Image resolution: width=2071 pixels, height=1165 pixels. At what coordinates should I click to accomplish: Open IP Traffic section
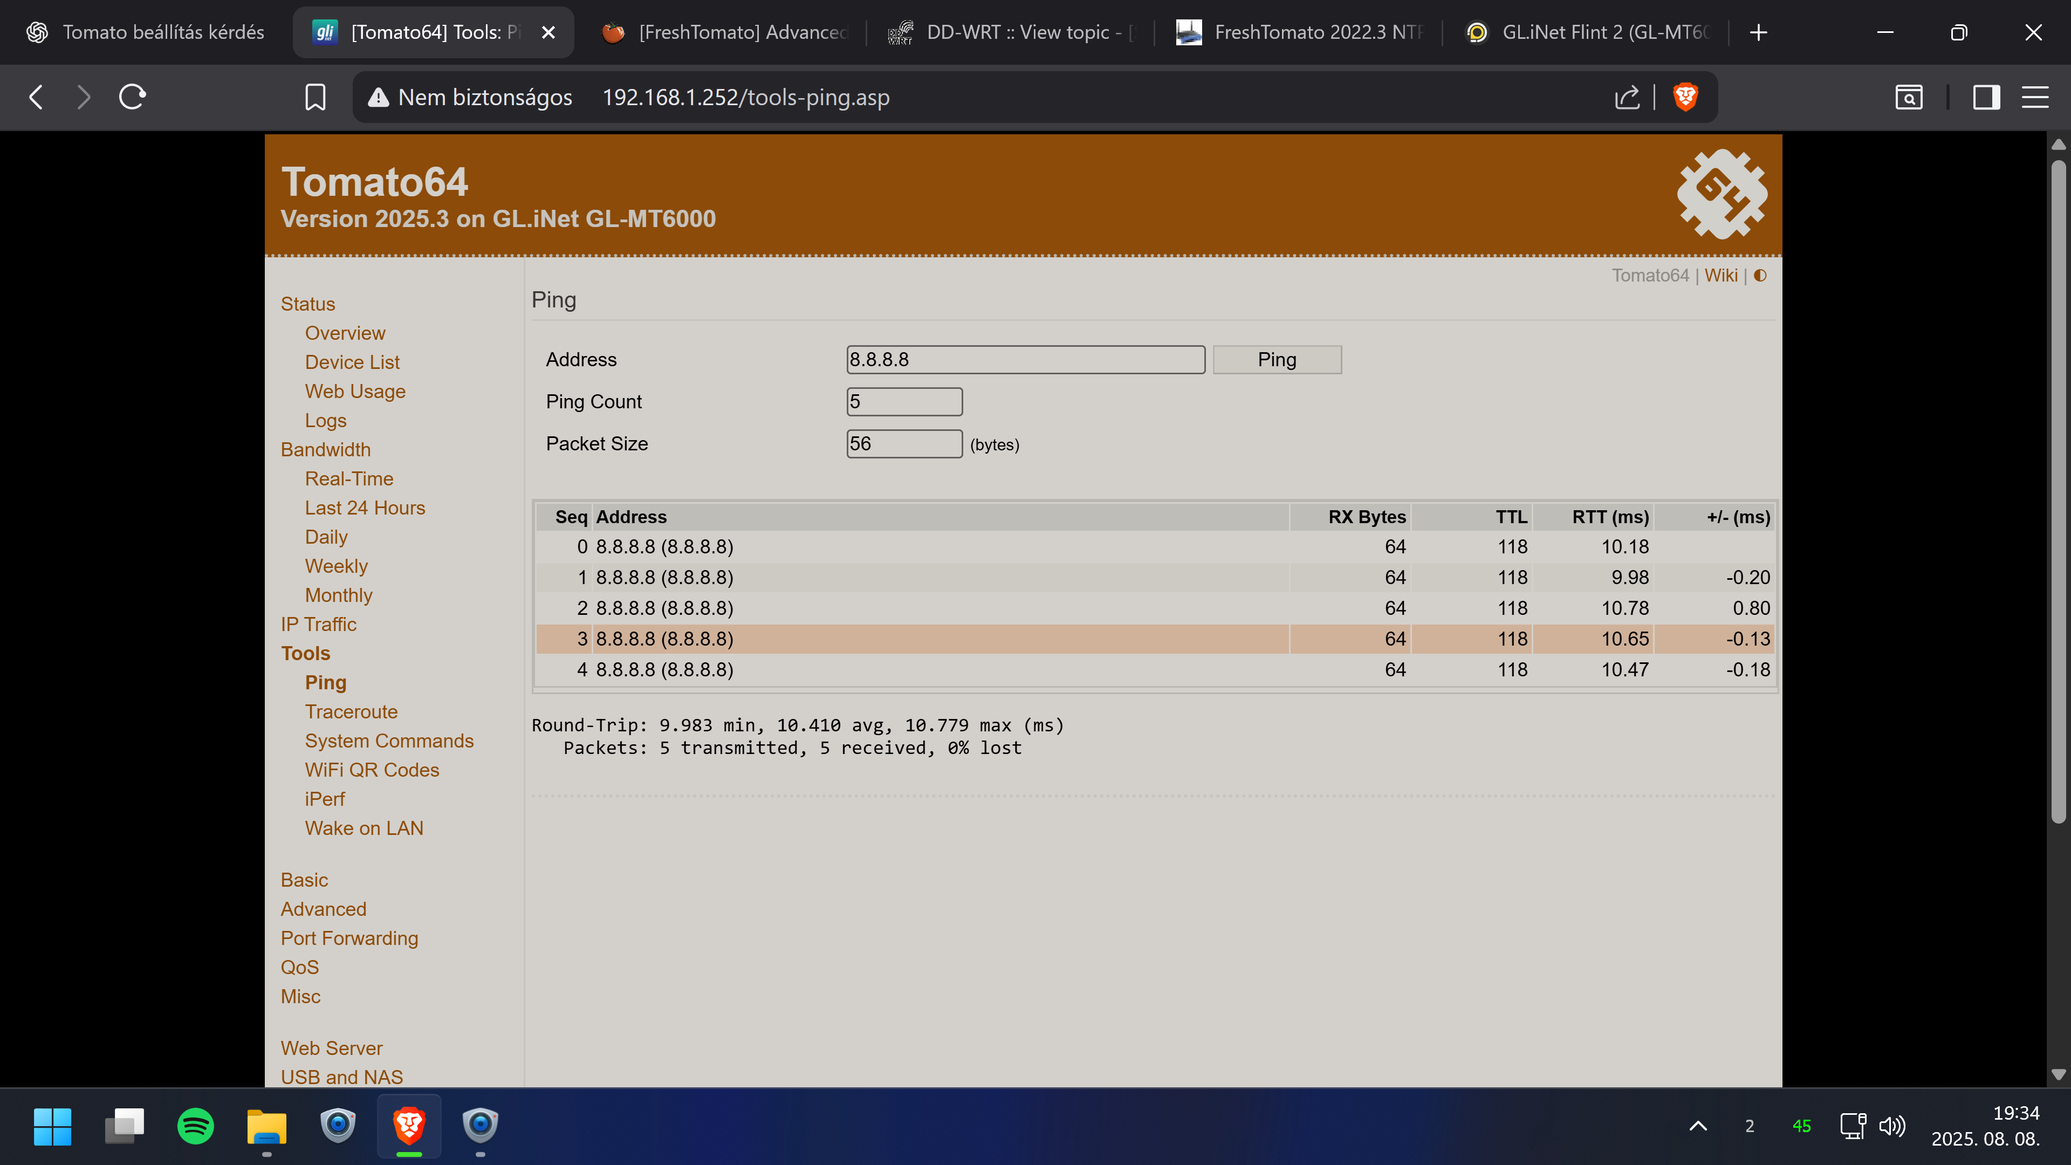318,624
